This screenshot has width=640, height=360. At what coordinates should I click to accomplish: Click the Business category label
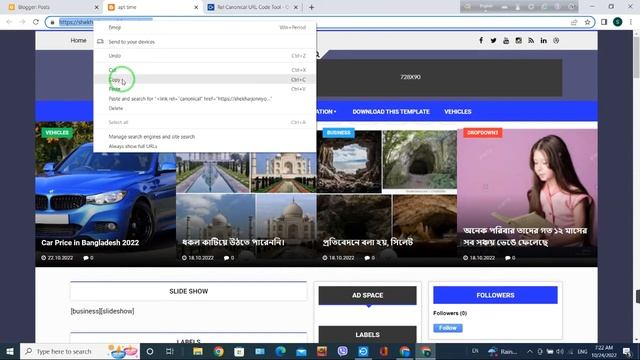click(x=339, y=133)
